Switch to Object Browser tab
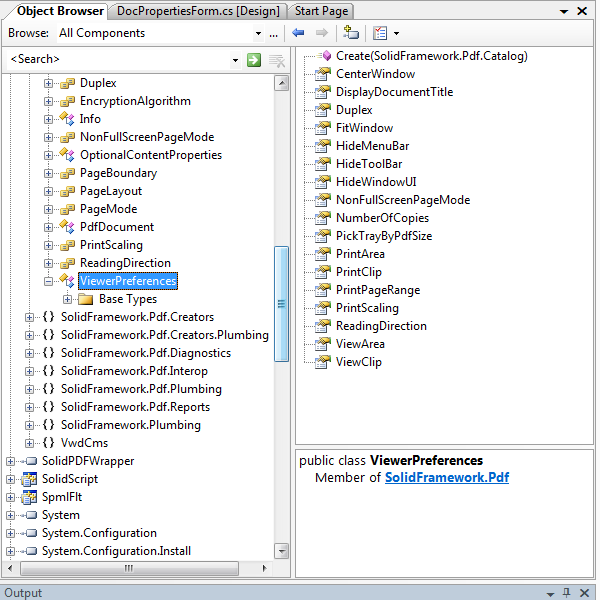The image size is (600, 600). coord(60,11)
